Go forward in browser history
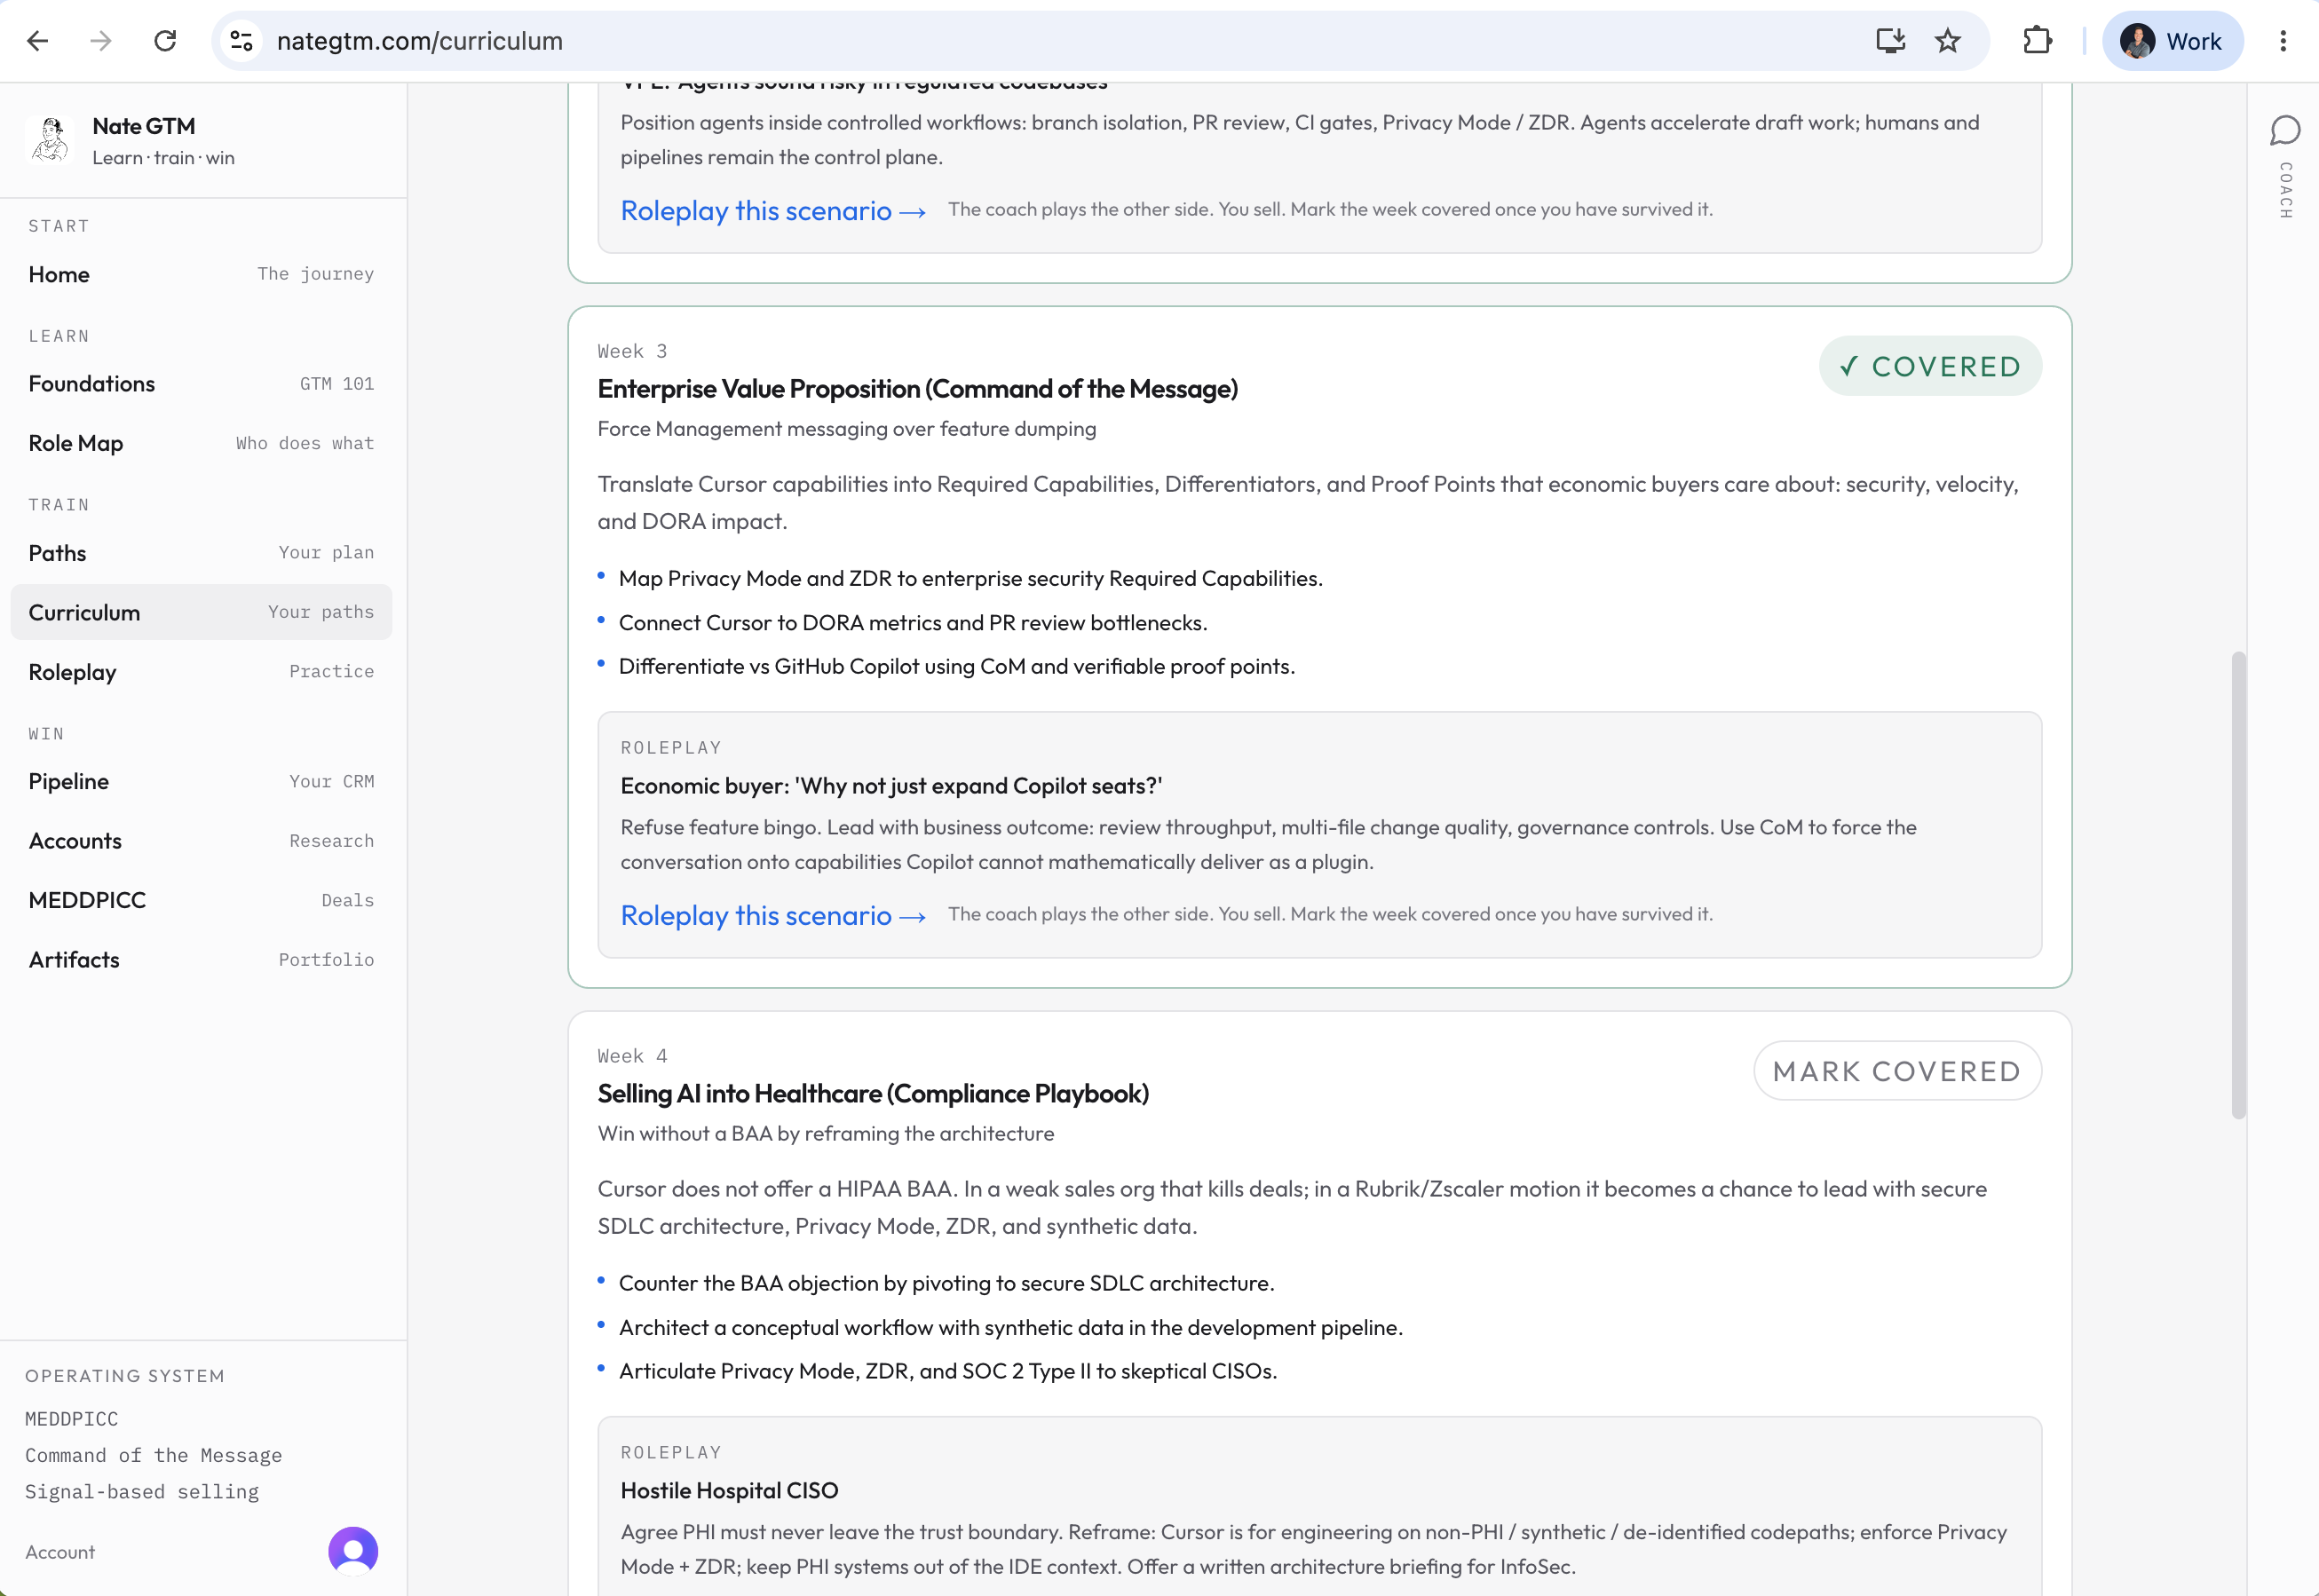The height and width of the screenshot is (1596, 2319). point(101,41)
